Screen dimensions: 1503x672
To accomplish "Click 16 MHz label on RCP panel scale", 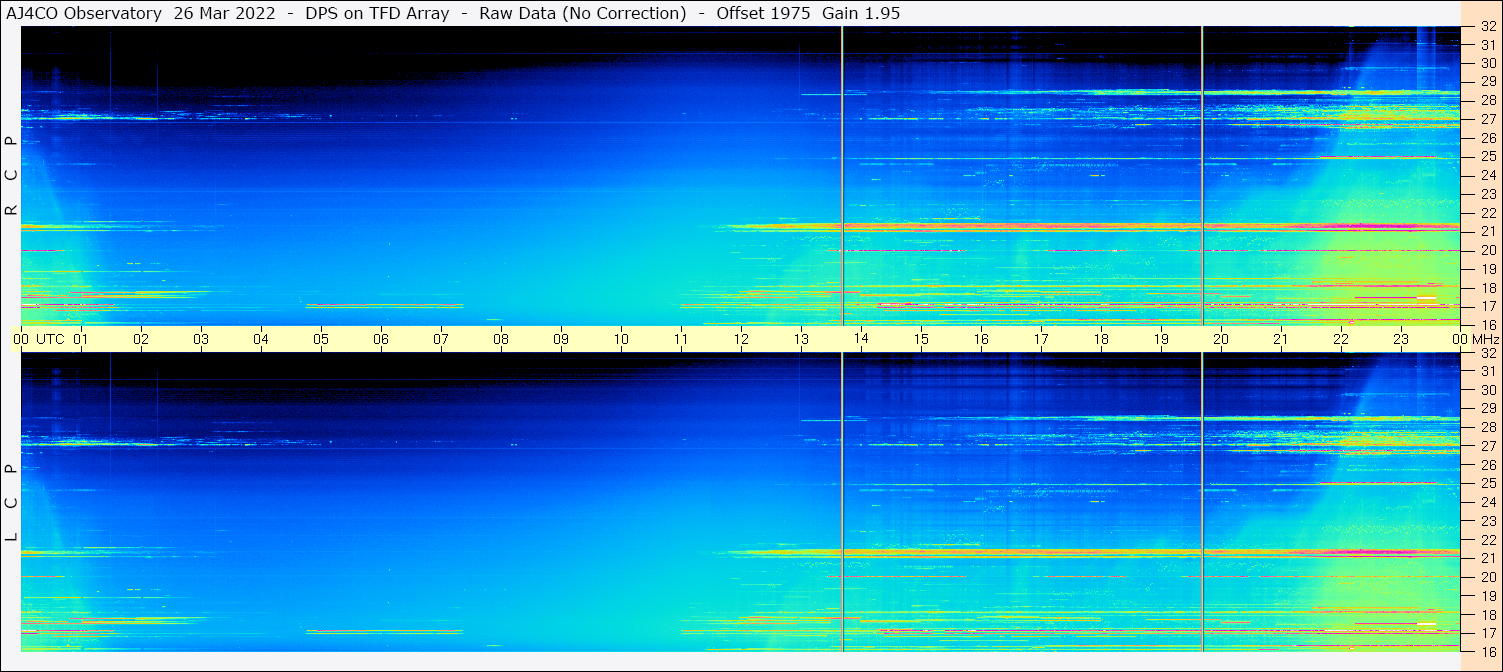I will [x=1487, y=325].
